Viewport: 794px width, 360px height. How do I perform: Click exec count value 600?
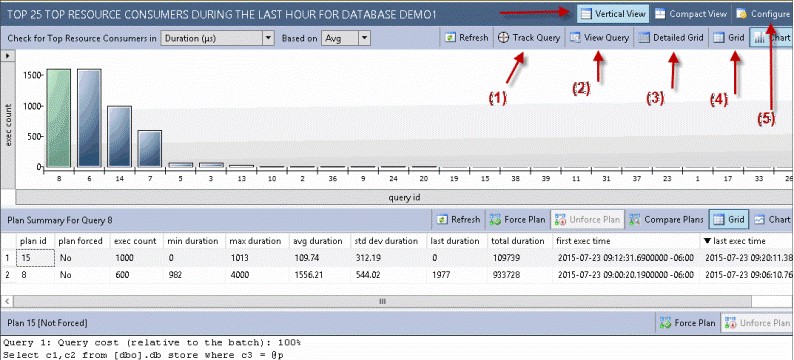pos(123,274)
